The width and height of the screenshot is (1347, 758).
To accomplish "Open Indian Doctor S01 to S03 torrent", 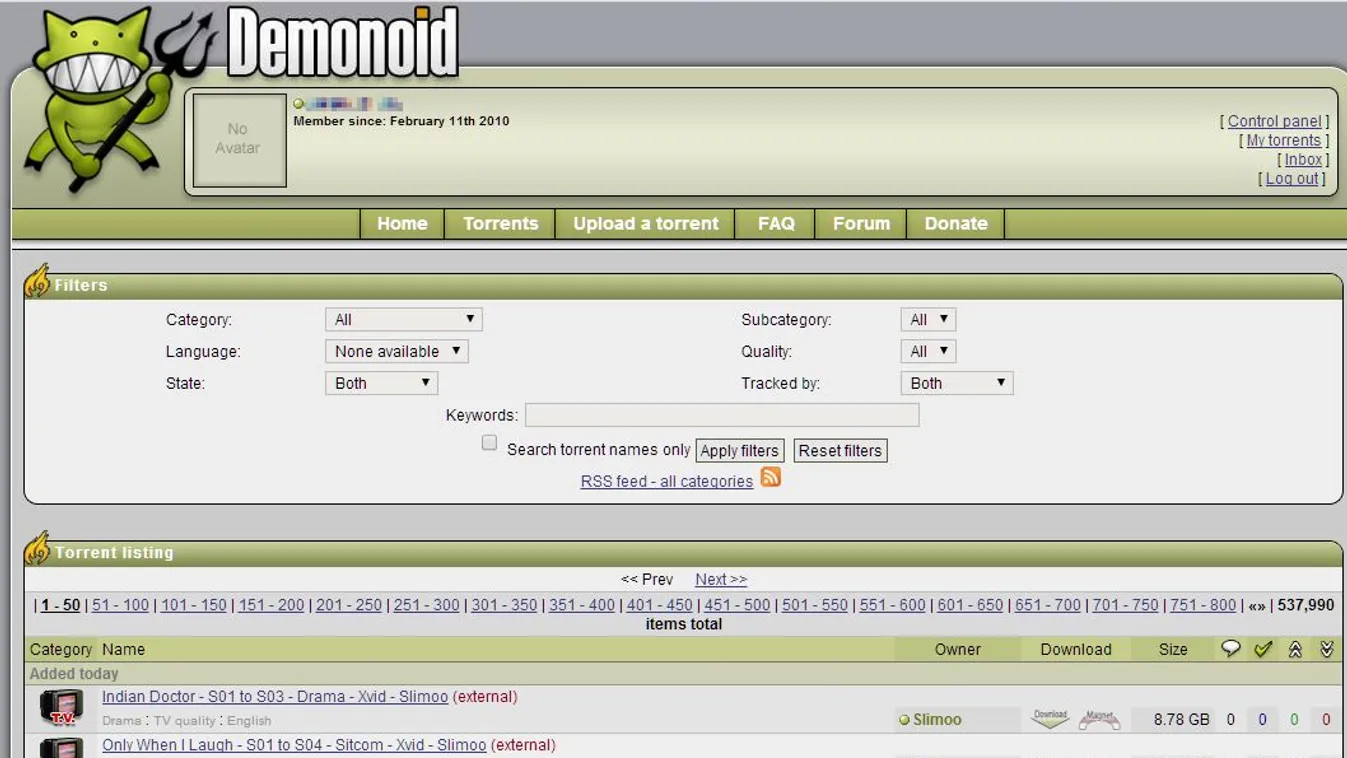I will click(275, 697).
